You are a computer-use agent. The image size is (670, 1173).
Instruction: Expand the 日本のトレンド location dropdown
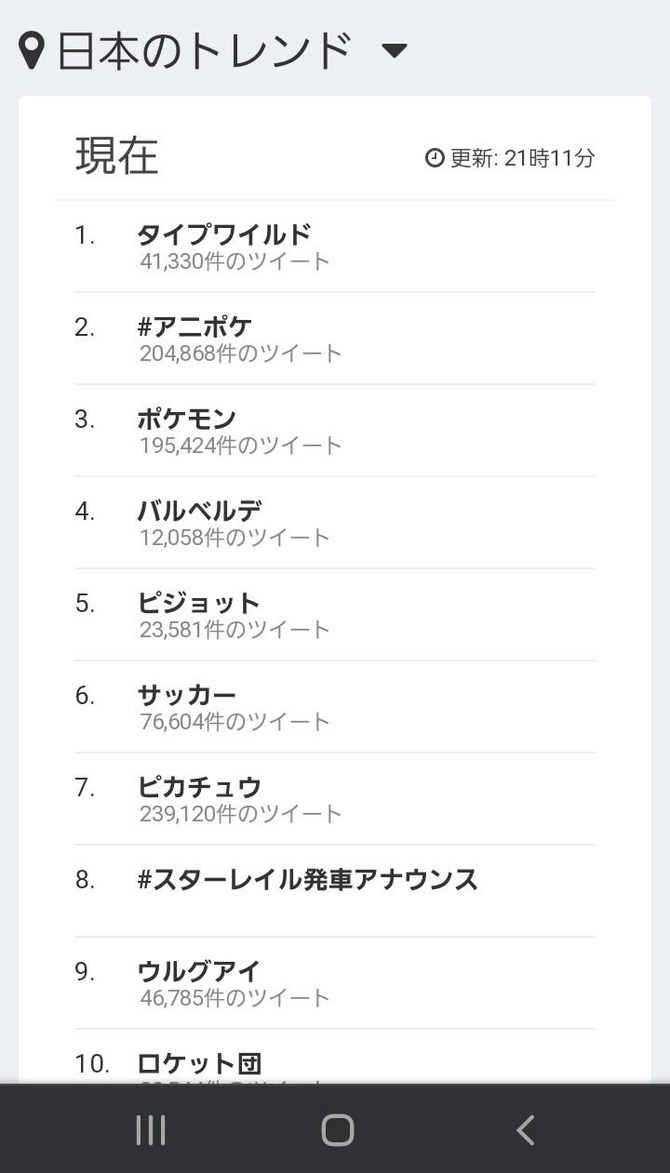[x=394, y=51]
